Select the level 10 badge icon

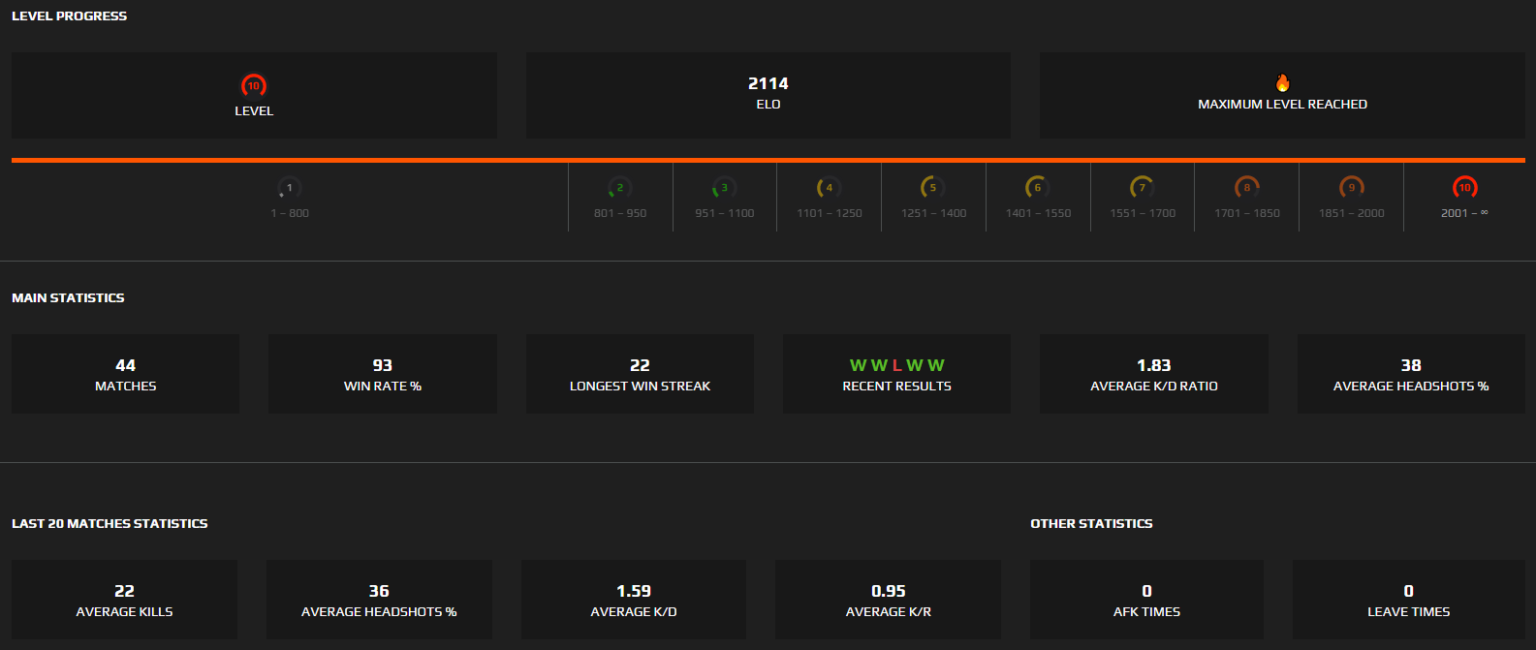tap(1464, 186)
